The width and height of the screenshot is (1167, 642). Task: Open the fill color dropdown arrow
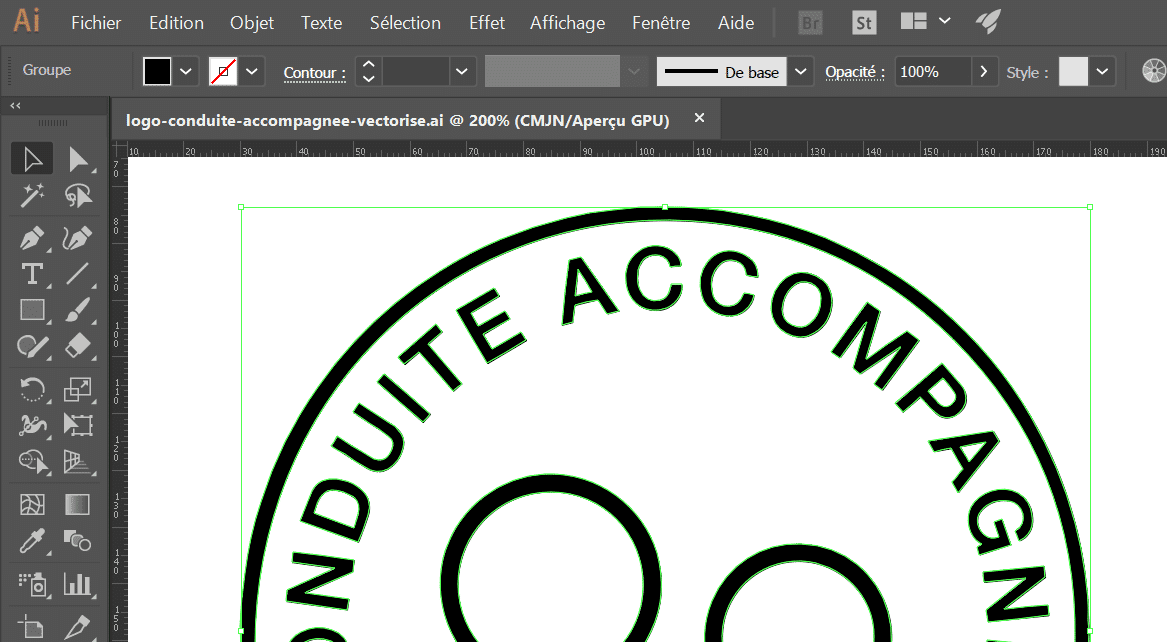tap(186, 72)
